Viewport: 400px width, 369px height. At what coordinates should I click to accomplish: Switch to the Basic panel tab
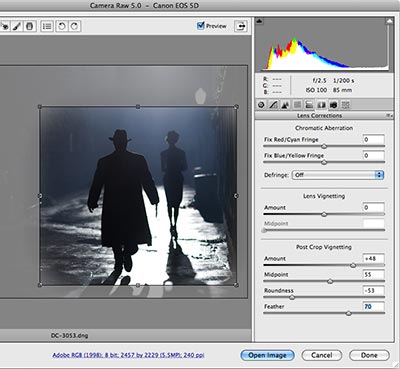click(261, 105)
